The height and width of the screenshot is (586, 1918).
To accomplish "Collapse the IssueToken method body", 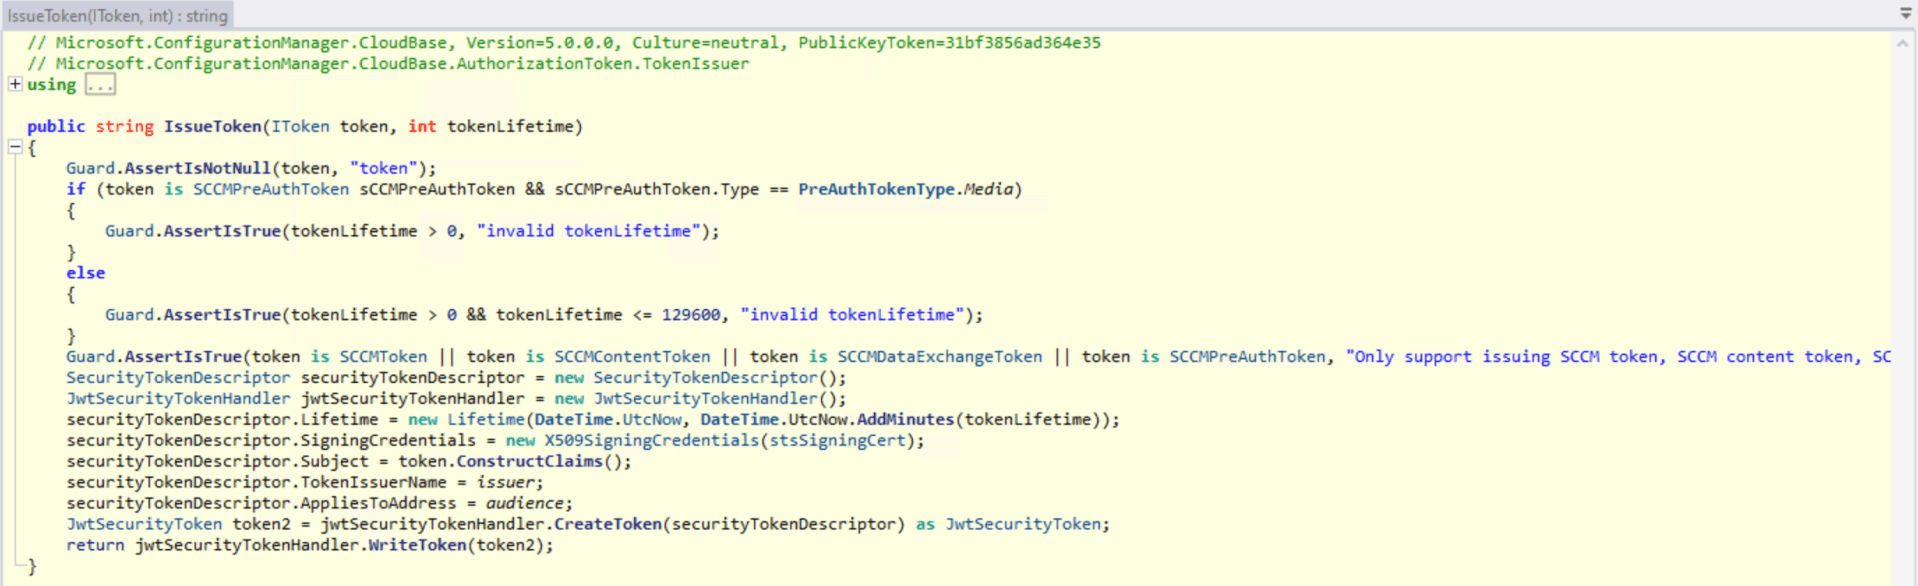I will (x=15, y=147).
